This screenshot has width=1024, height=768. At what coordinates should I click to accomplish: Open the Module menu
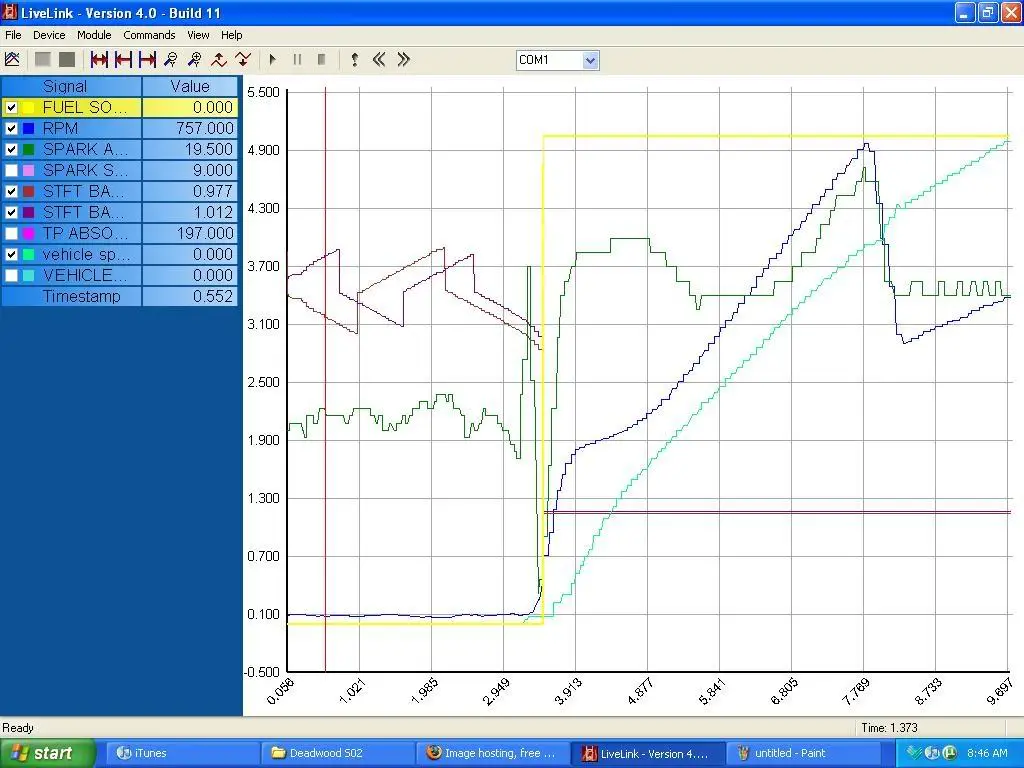94,35
